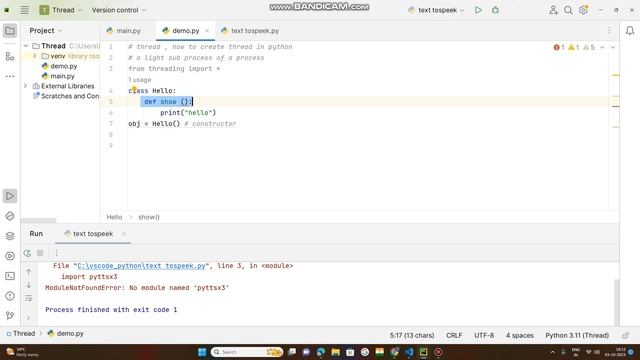Run the text tospeek configuration
Screen dimensions: 640x360
click(x=478, y=10)
